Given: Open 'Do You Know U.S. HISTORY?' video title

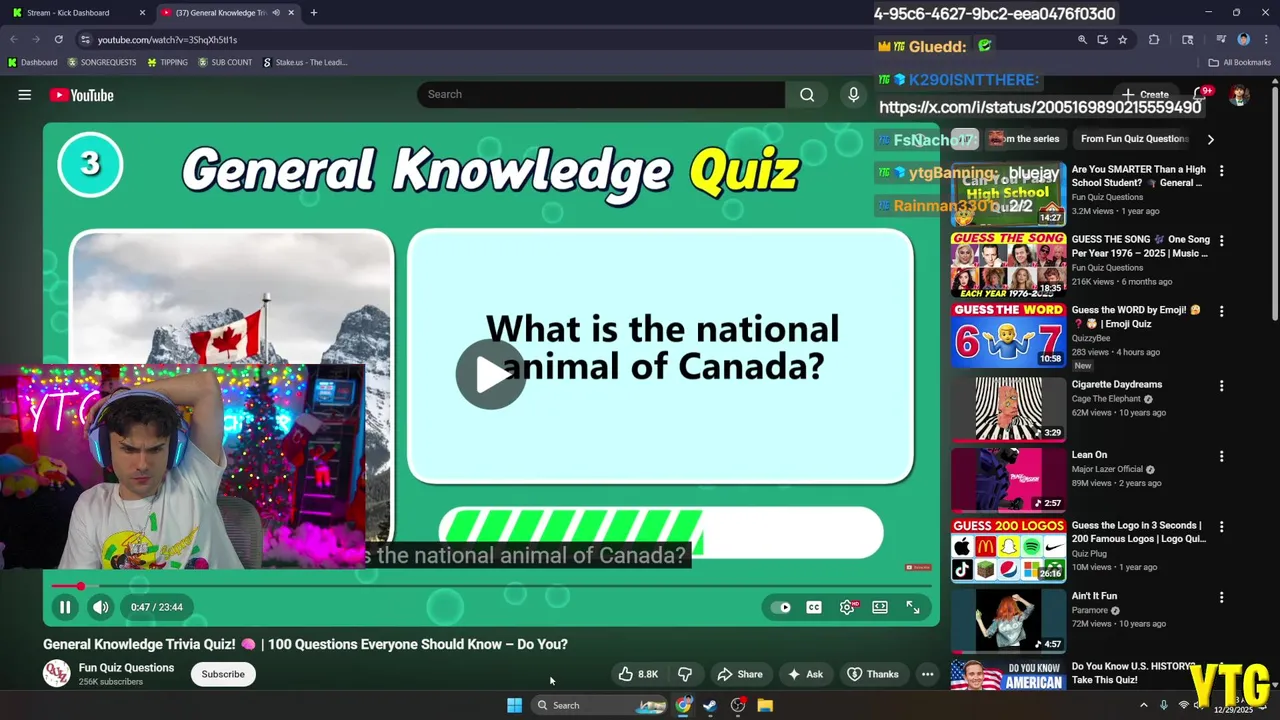Looking at the screenshot, I should pos(1134,673).
